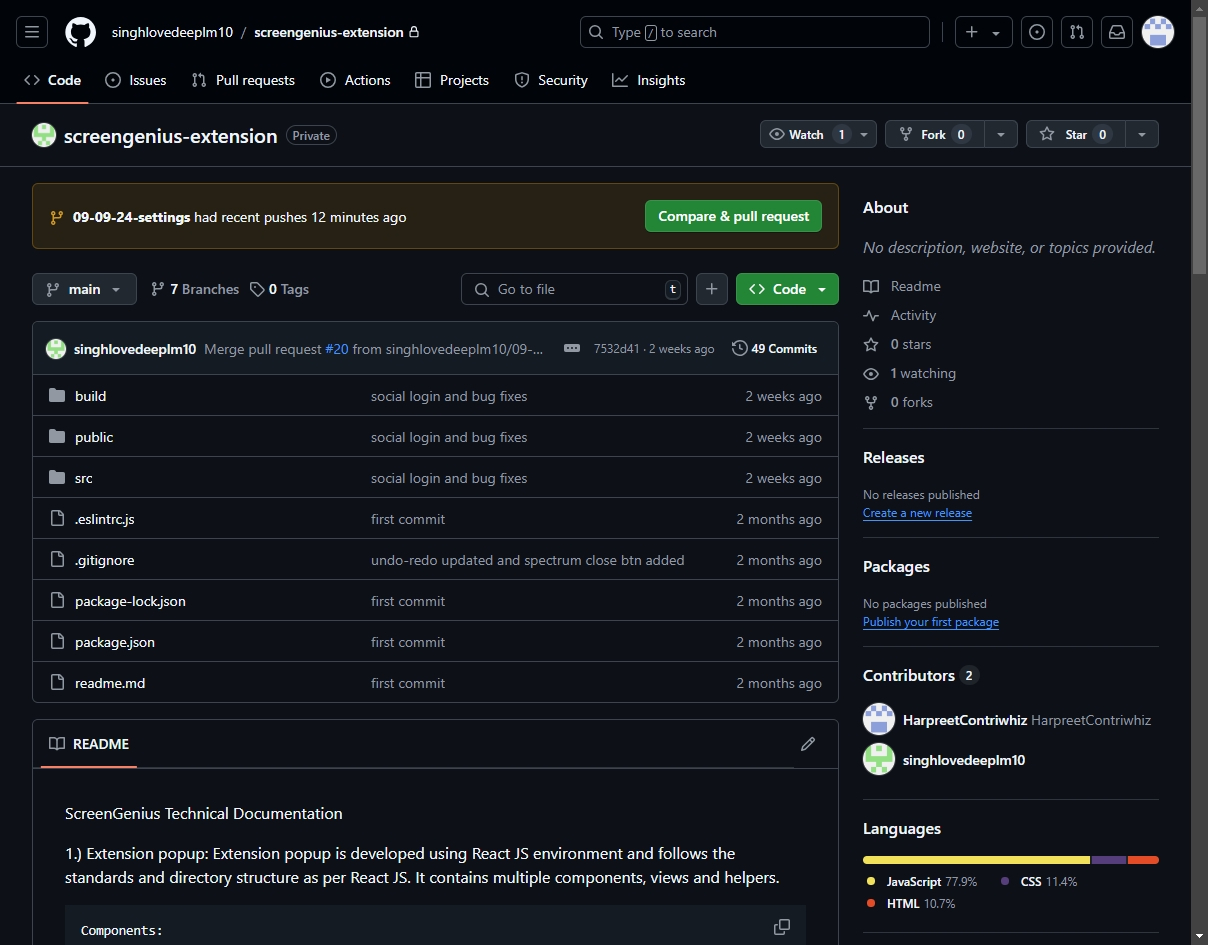The width and height of the screenshot is (1208, 945).
Task: Open the 49 Commits history
Action: tap(775, 348)
